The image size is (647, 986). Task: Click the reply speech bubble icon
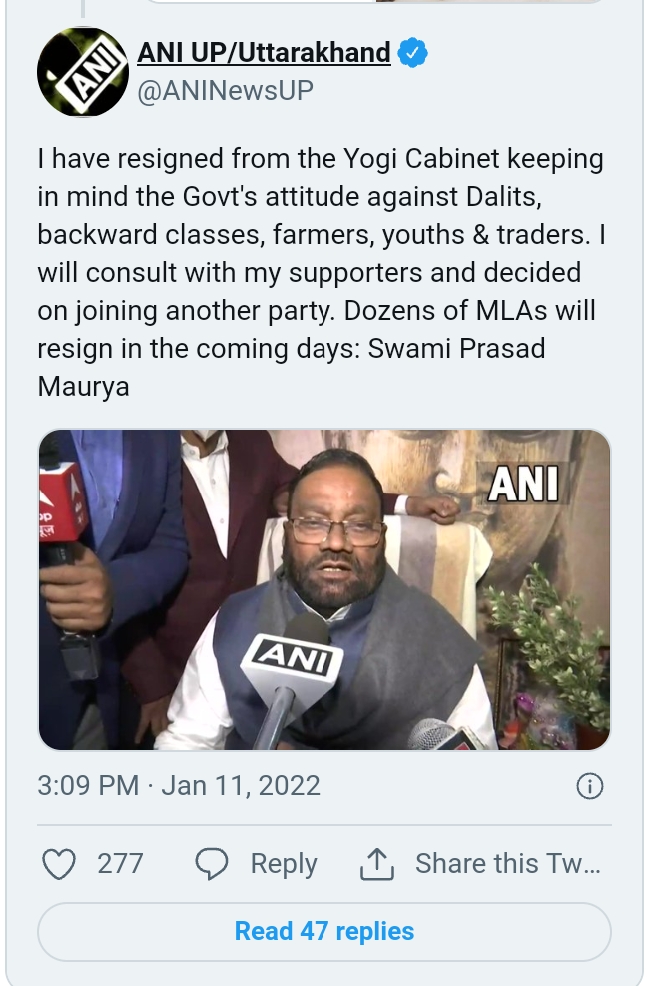coord(212,863)
